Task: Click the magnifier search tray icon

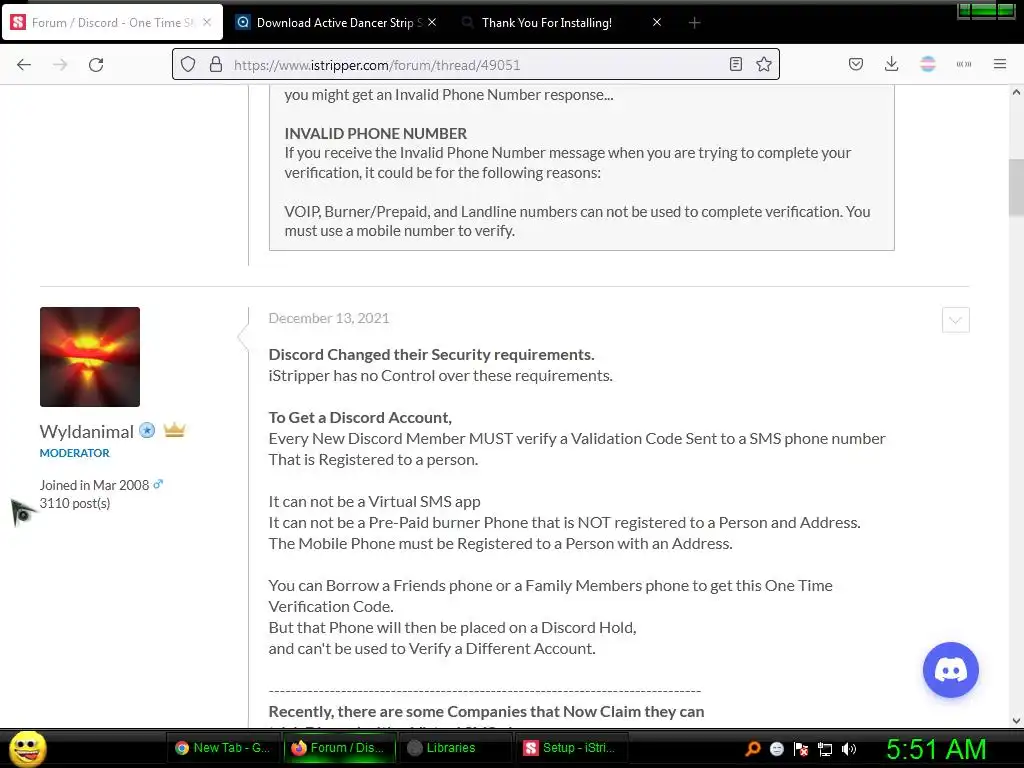Action: click(x=753, y=749)
